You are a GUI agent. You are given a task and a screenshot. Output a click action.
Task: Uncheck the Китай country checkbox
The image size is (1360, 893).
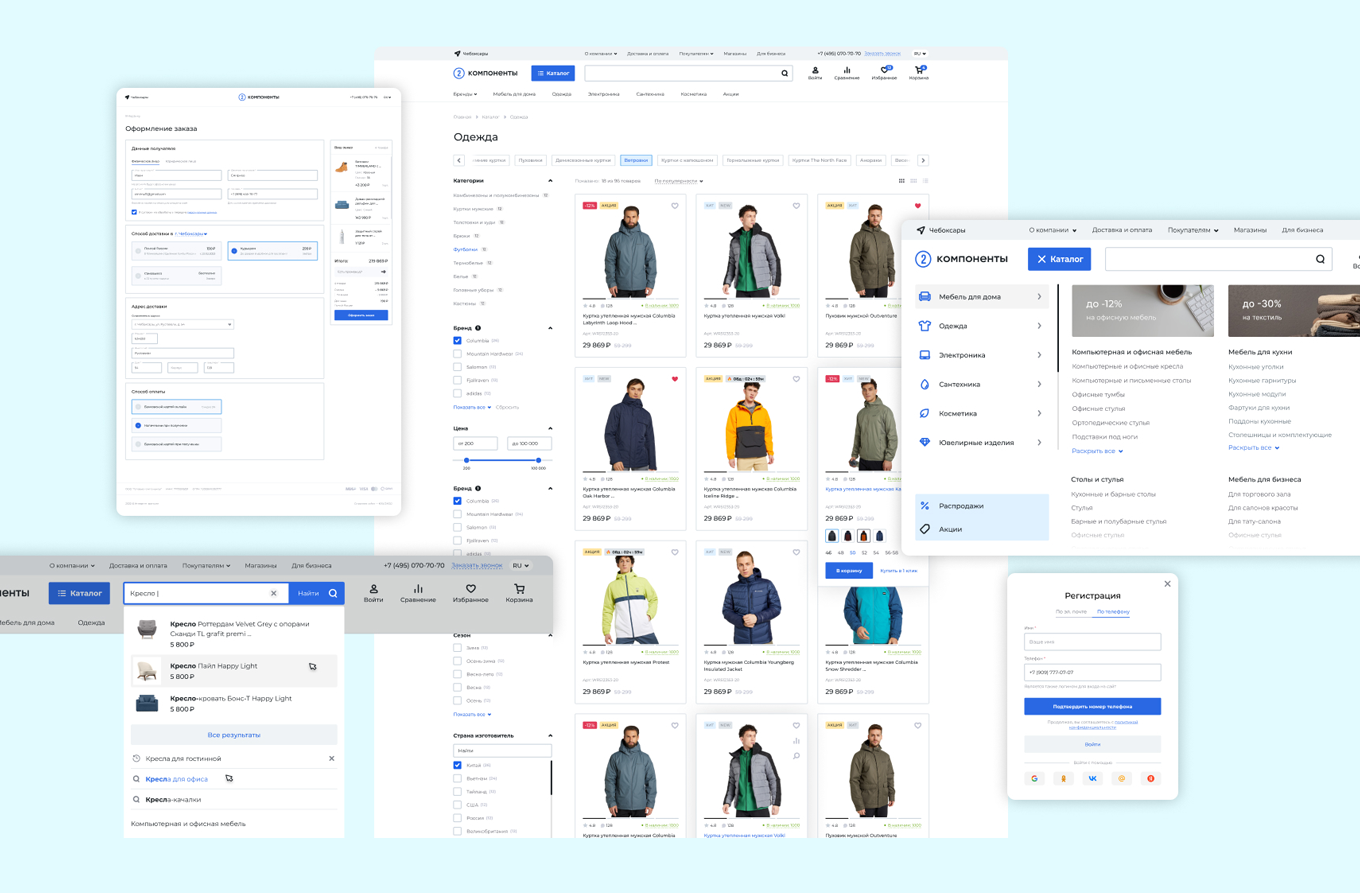tap(458, 765)
